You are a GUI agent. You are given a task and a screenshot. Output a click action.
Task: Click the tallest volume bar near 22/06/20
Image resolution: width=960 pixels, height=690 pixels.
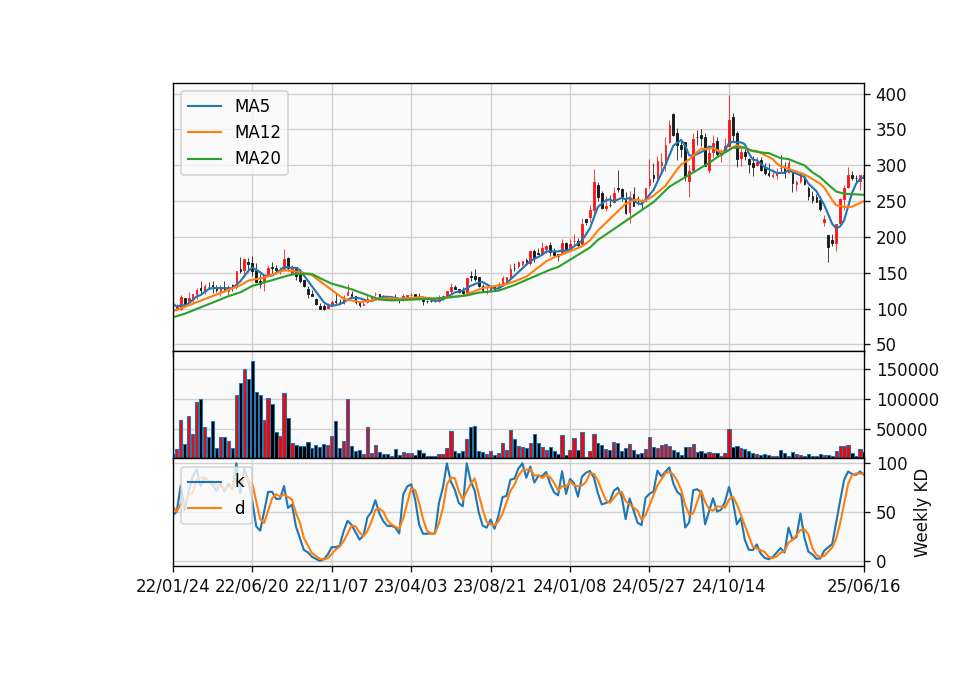coord(253,410)
